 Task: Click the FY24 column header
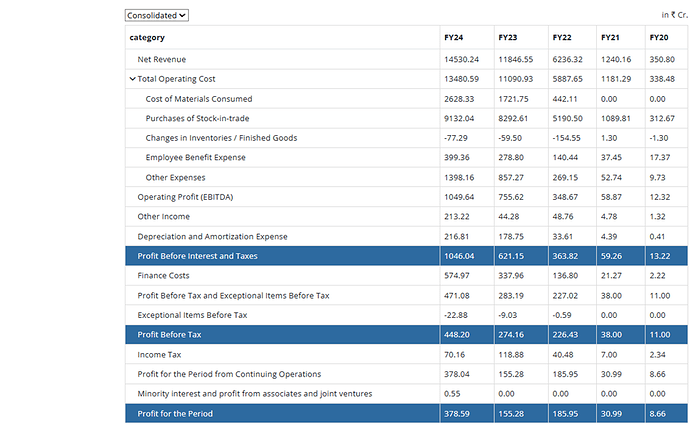454,38
